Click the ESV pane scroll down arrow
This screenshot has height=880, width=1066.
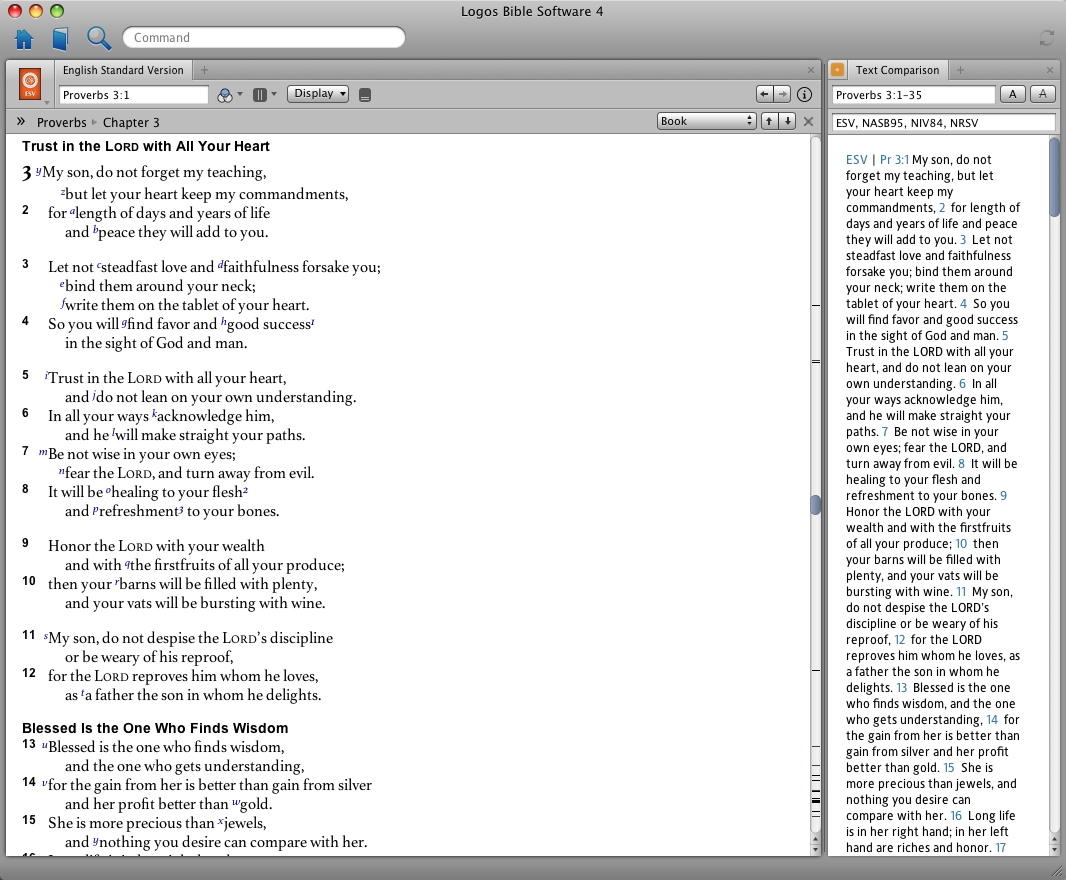816,849
